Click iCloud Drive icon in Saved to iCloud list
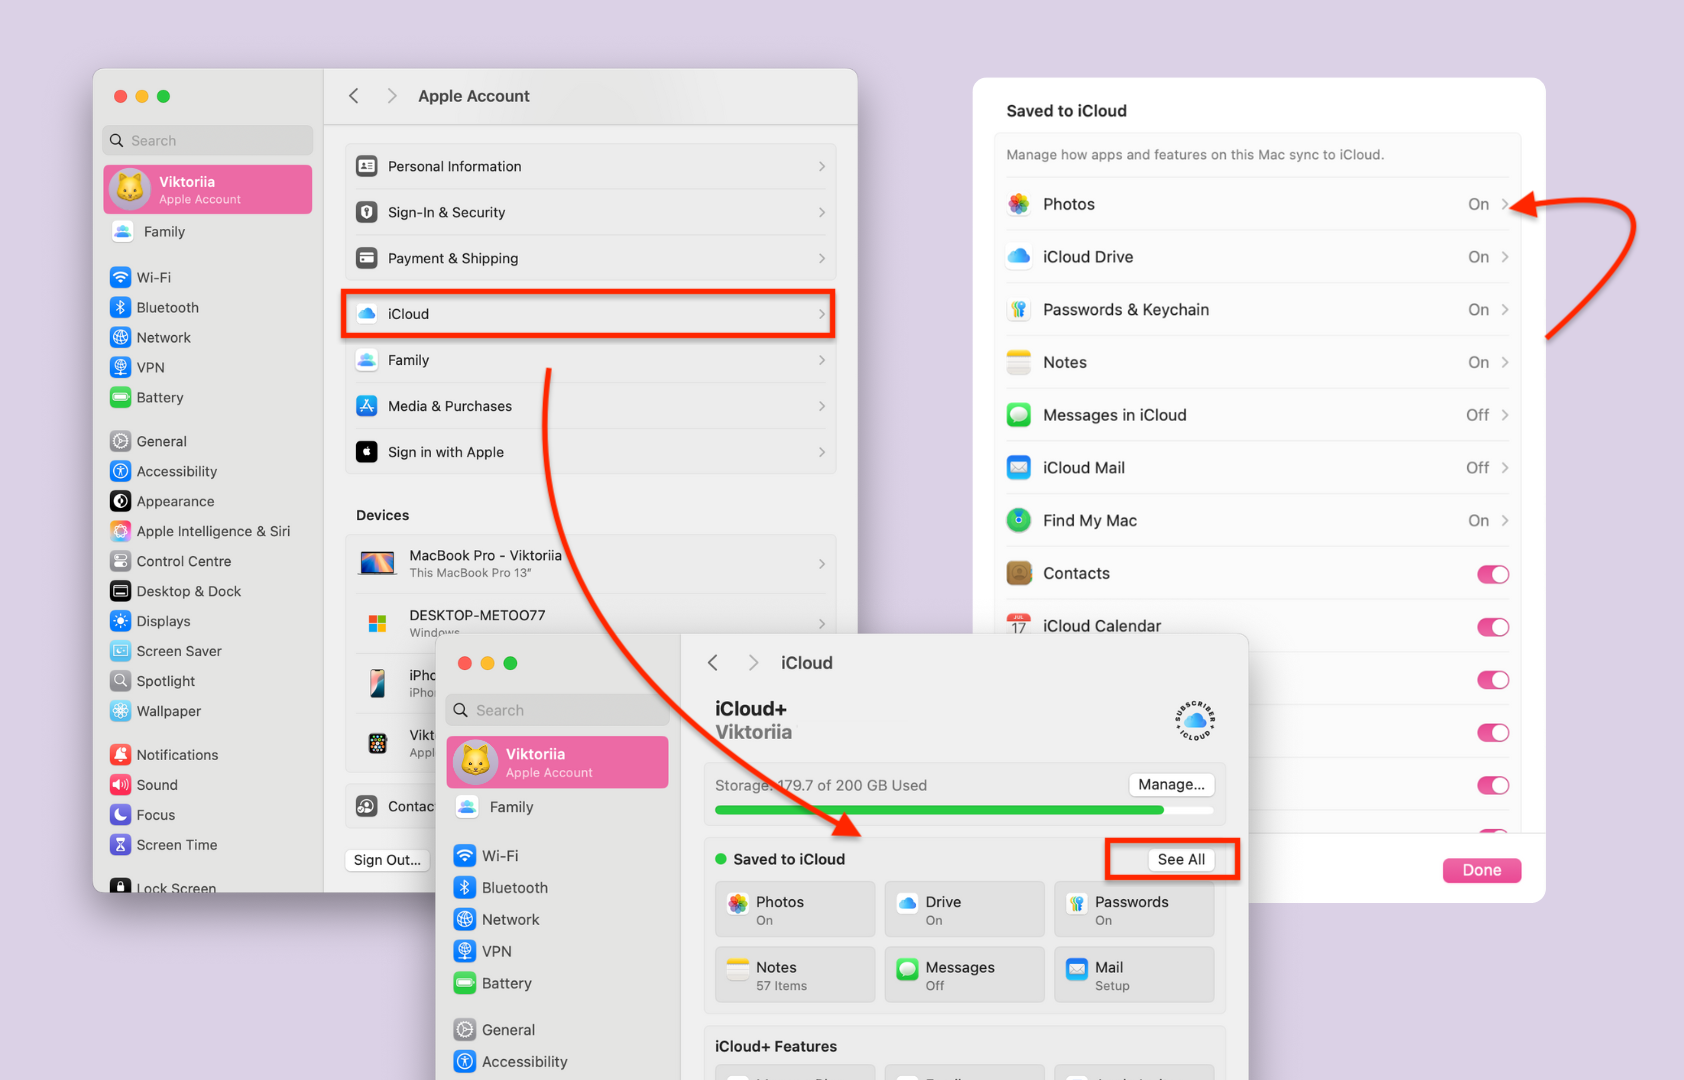 coord(1019,257)
